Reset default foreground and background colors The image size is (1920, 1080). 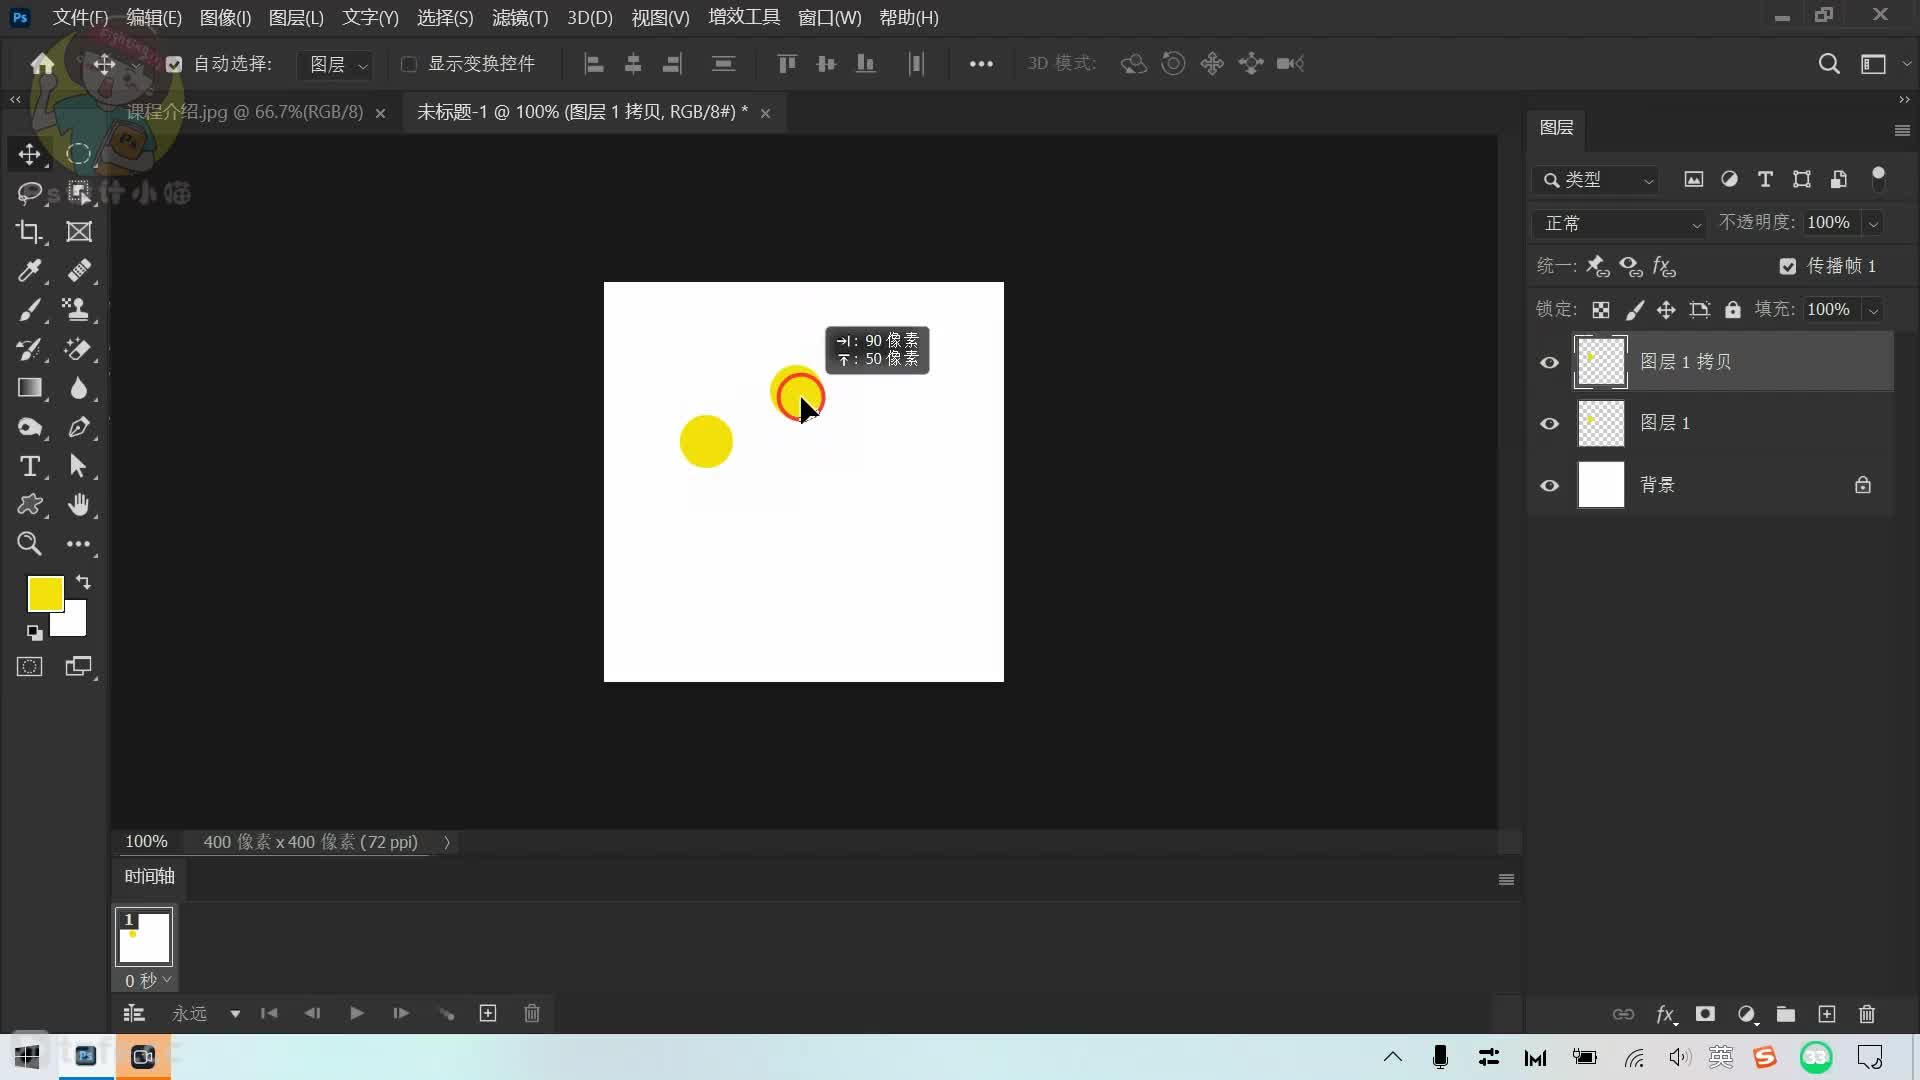click(34, 632)
